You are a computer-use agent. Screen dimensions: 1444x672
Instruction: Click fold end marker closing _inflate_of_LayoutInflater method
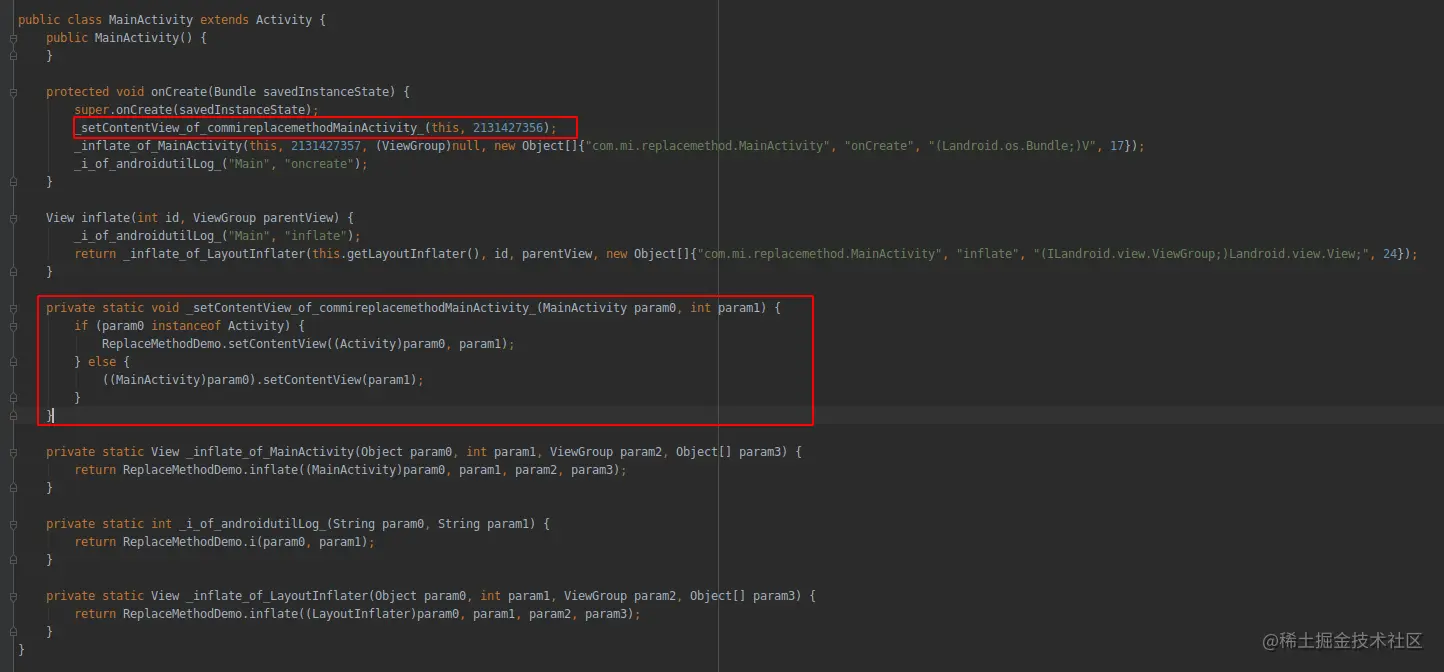14,632
